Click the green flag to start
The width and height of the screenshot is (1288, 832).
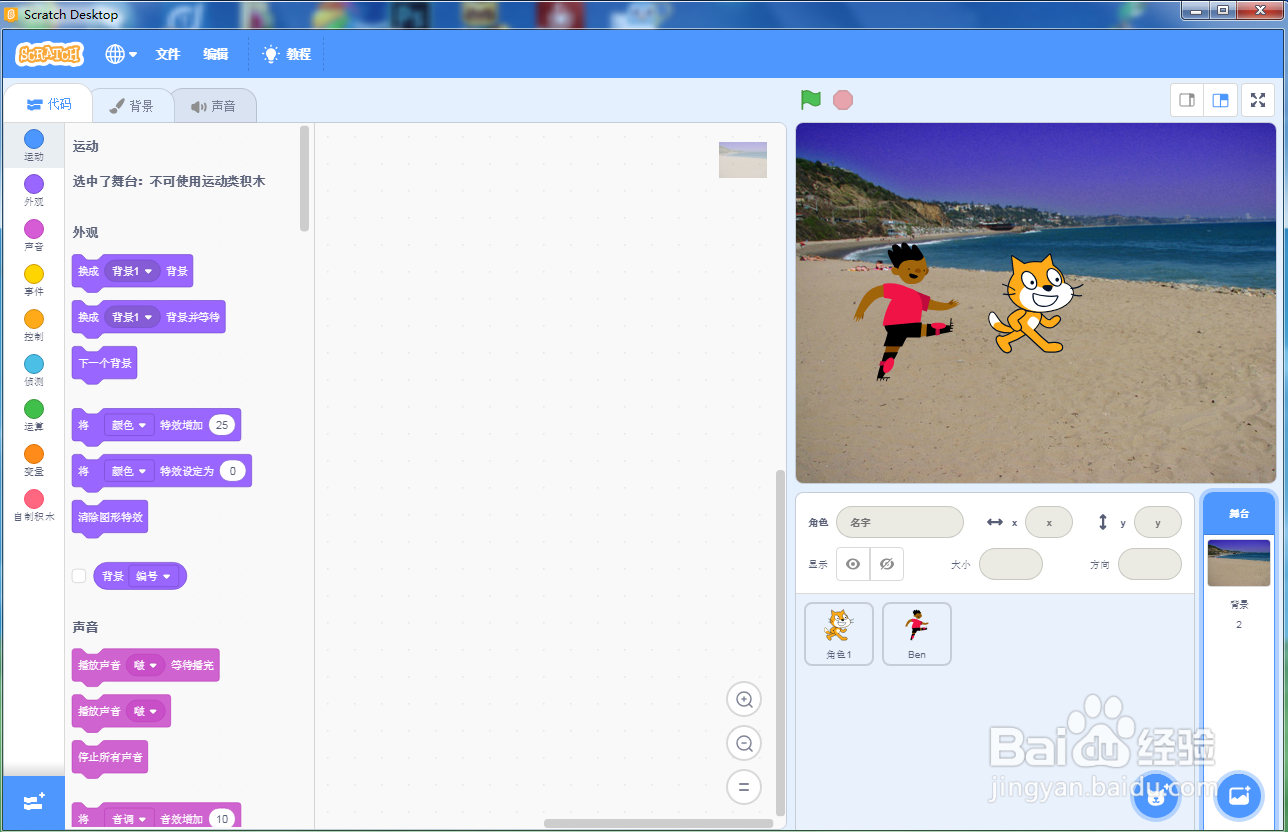811,100
